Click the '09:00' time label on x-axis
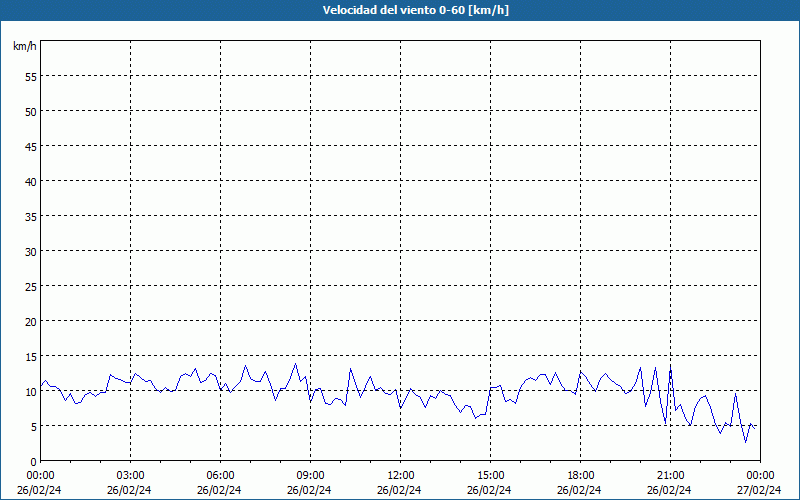800x500 pixels. tap(310, 476)
